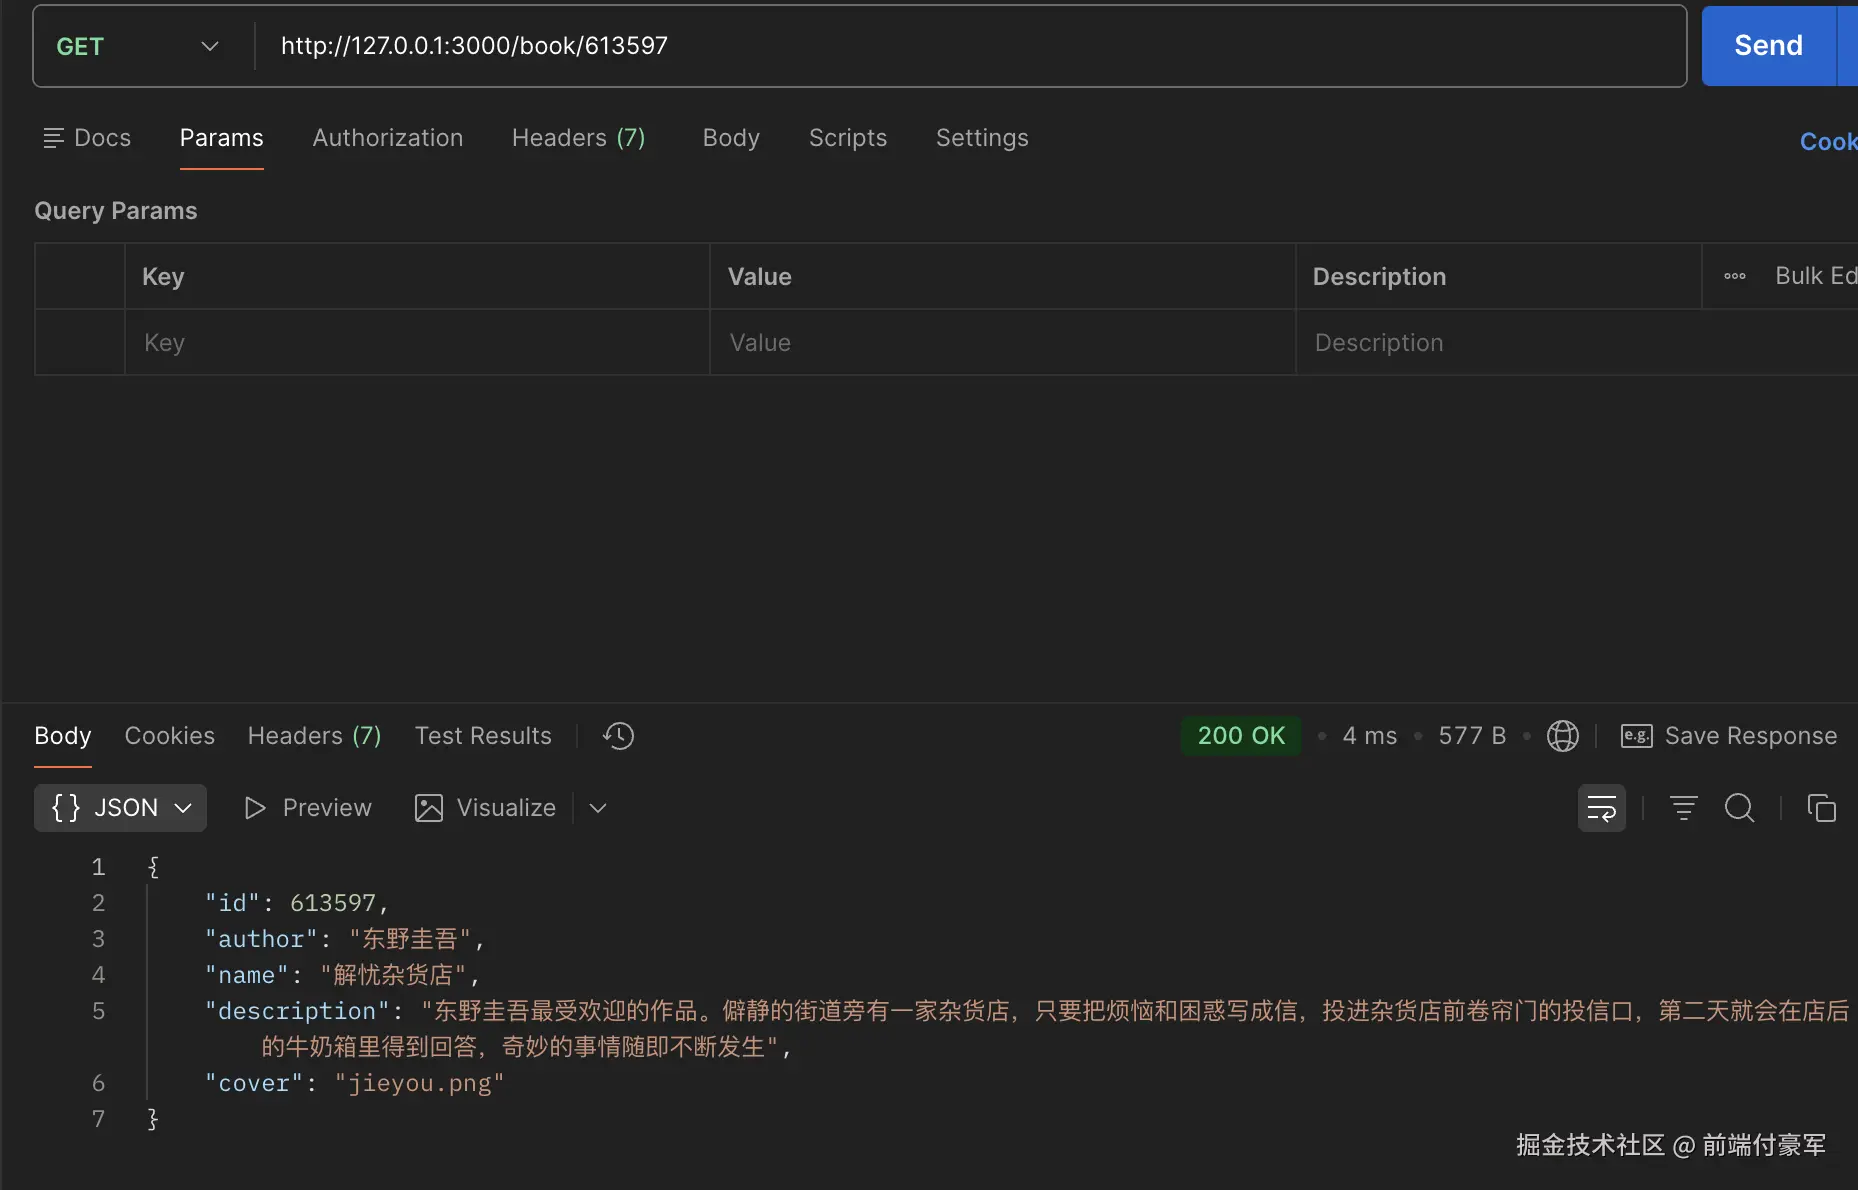Open the HTTP method GET dropdown
Screen dimensions: 1858x1190
tap(138, 46)
